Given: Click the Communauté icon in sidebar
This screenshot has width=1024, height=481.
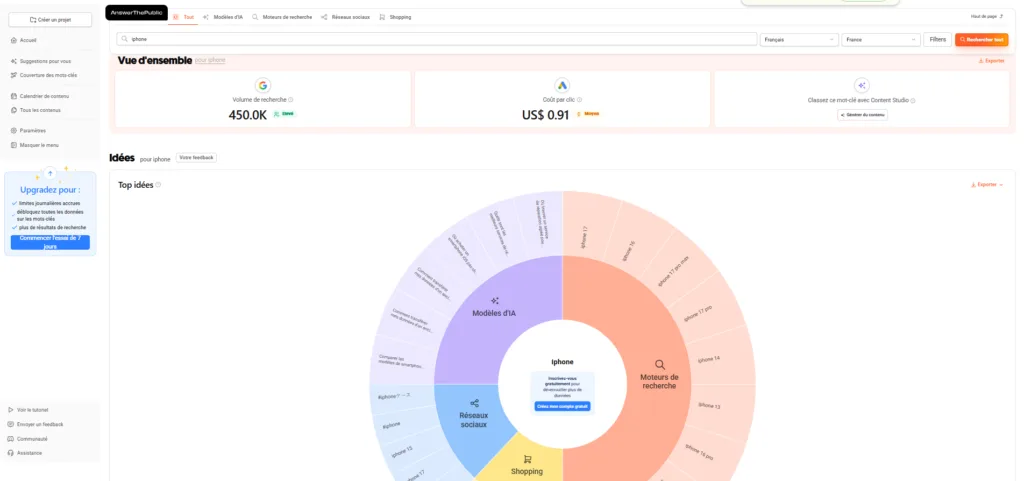Looking at the screenshot, I should coord(11,439).
